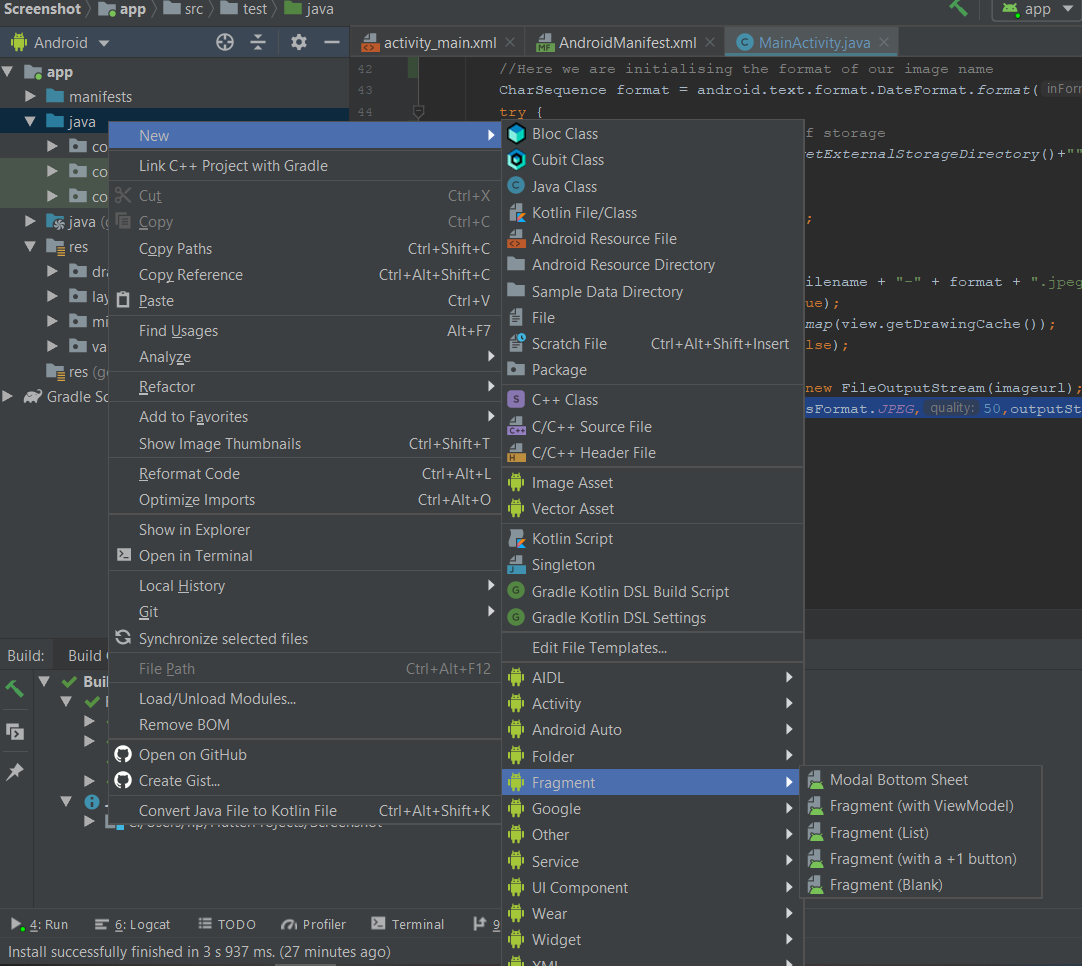Collapse the app module tree node
Image resolution: width=1082 pixels, height=966 pixels.
click(9, 72)
